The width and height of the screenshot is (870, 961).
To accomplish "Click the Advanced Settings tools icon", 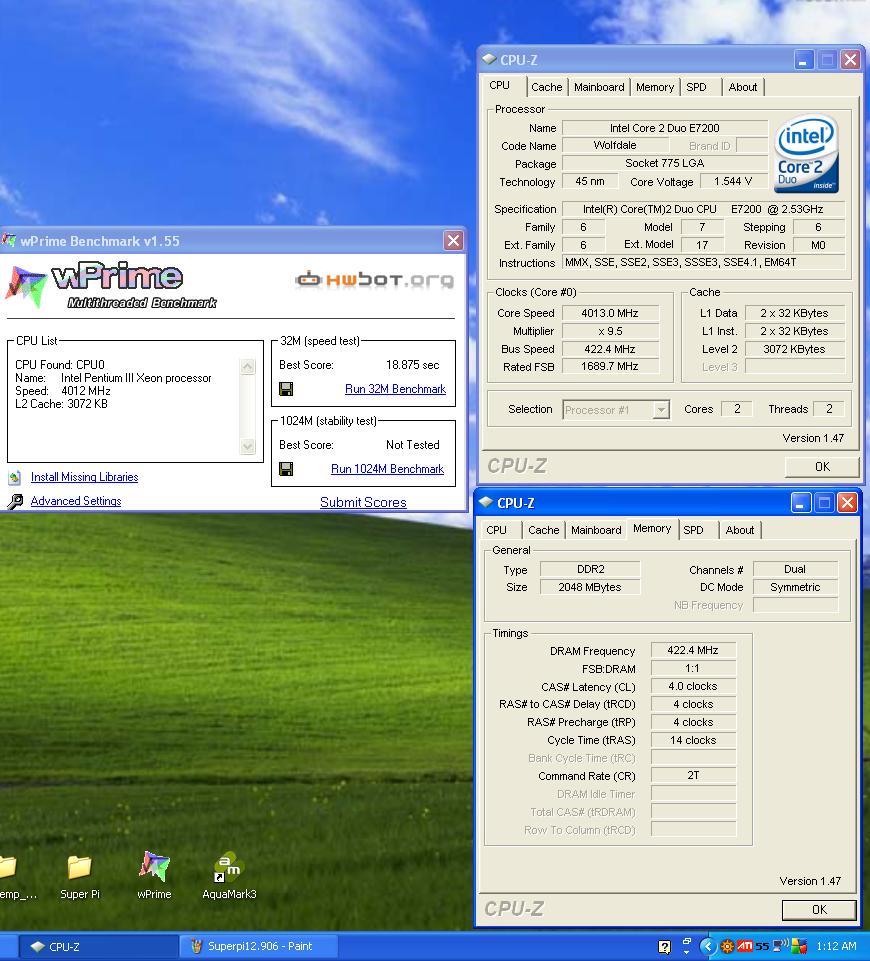I will (x=15, y=501).
